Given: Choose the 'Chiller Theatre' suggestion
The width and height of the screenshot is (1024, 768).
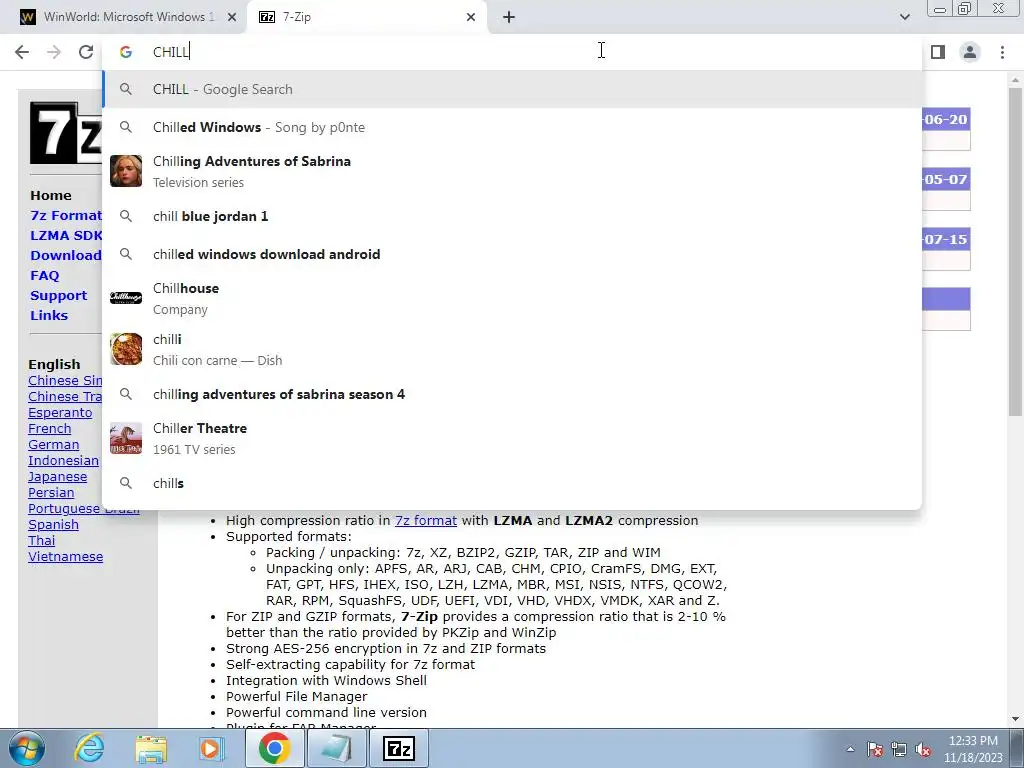Looking at the screenshot, I should 512,438.
